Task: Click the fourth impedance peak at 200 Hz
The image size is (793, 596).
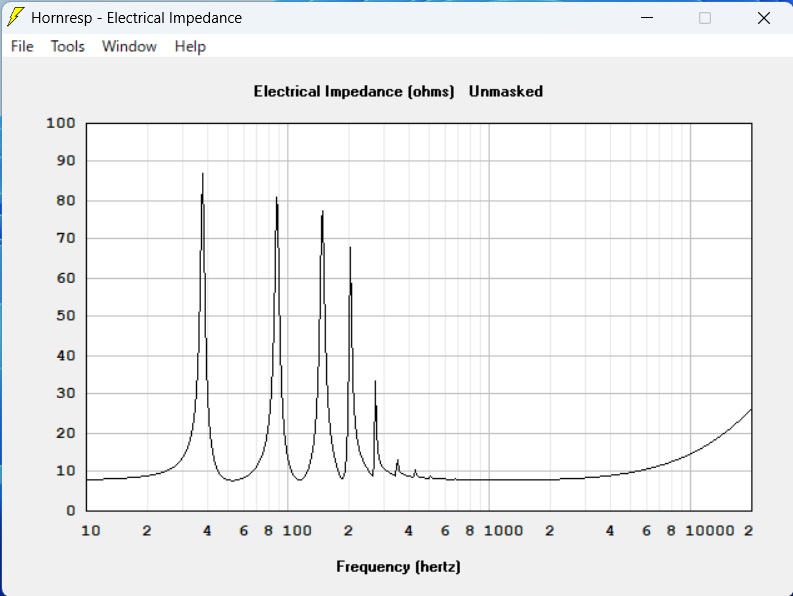Action: point(350,250)
